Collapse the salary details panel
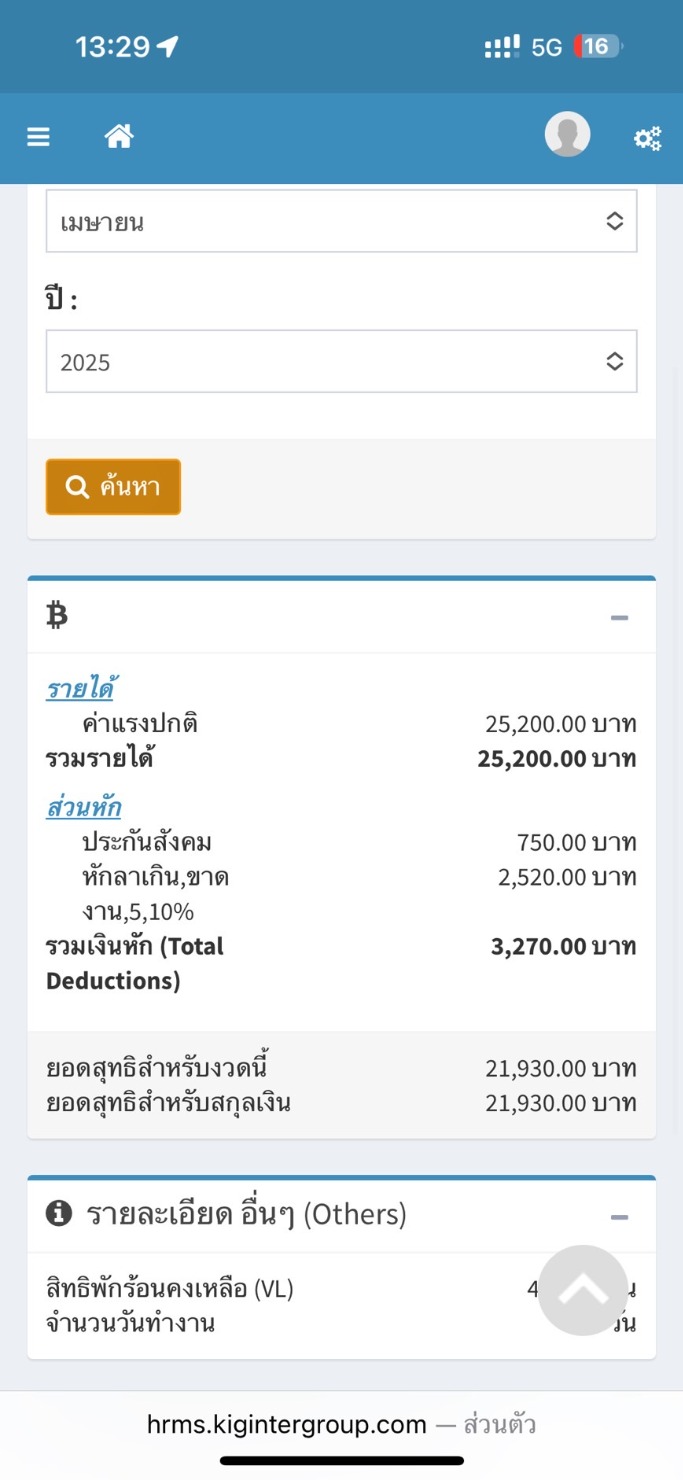Screen dimensions: 683x1480 (x=619, y=617)
